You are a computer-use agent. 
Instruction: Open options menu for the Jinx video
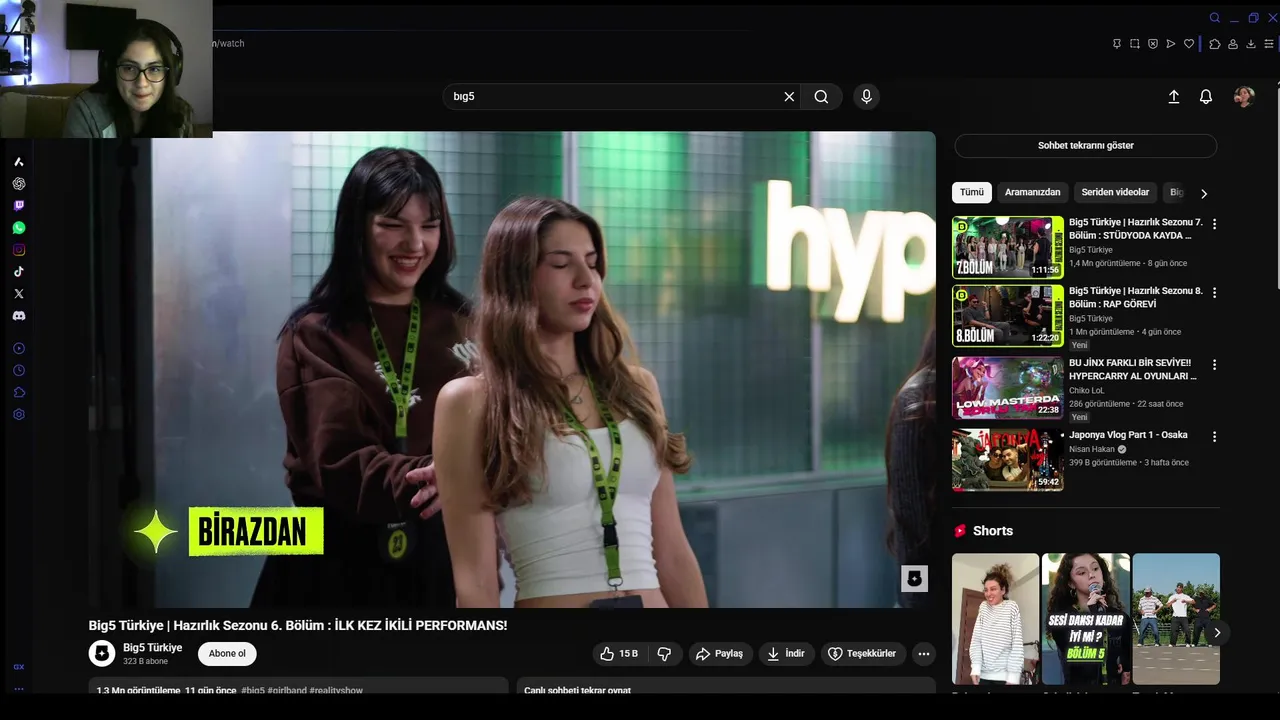click(1214, 365)
